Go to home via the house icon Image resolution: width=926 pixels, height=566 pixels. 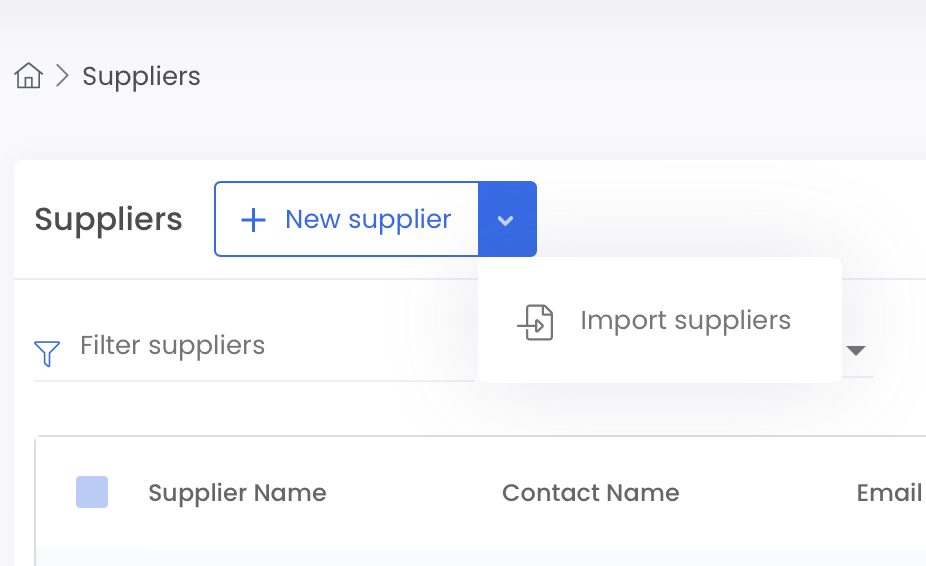click(28, 76)
